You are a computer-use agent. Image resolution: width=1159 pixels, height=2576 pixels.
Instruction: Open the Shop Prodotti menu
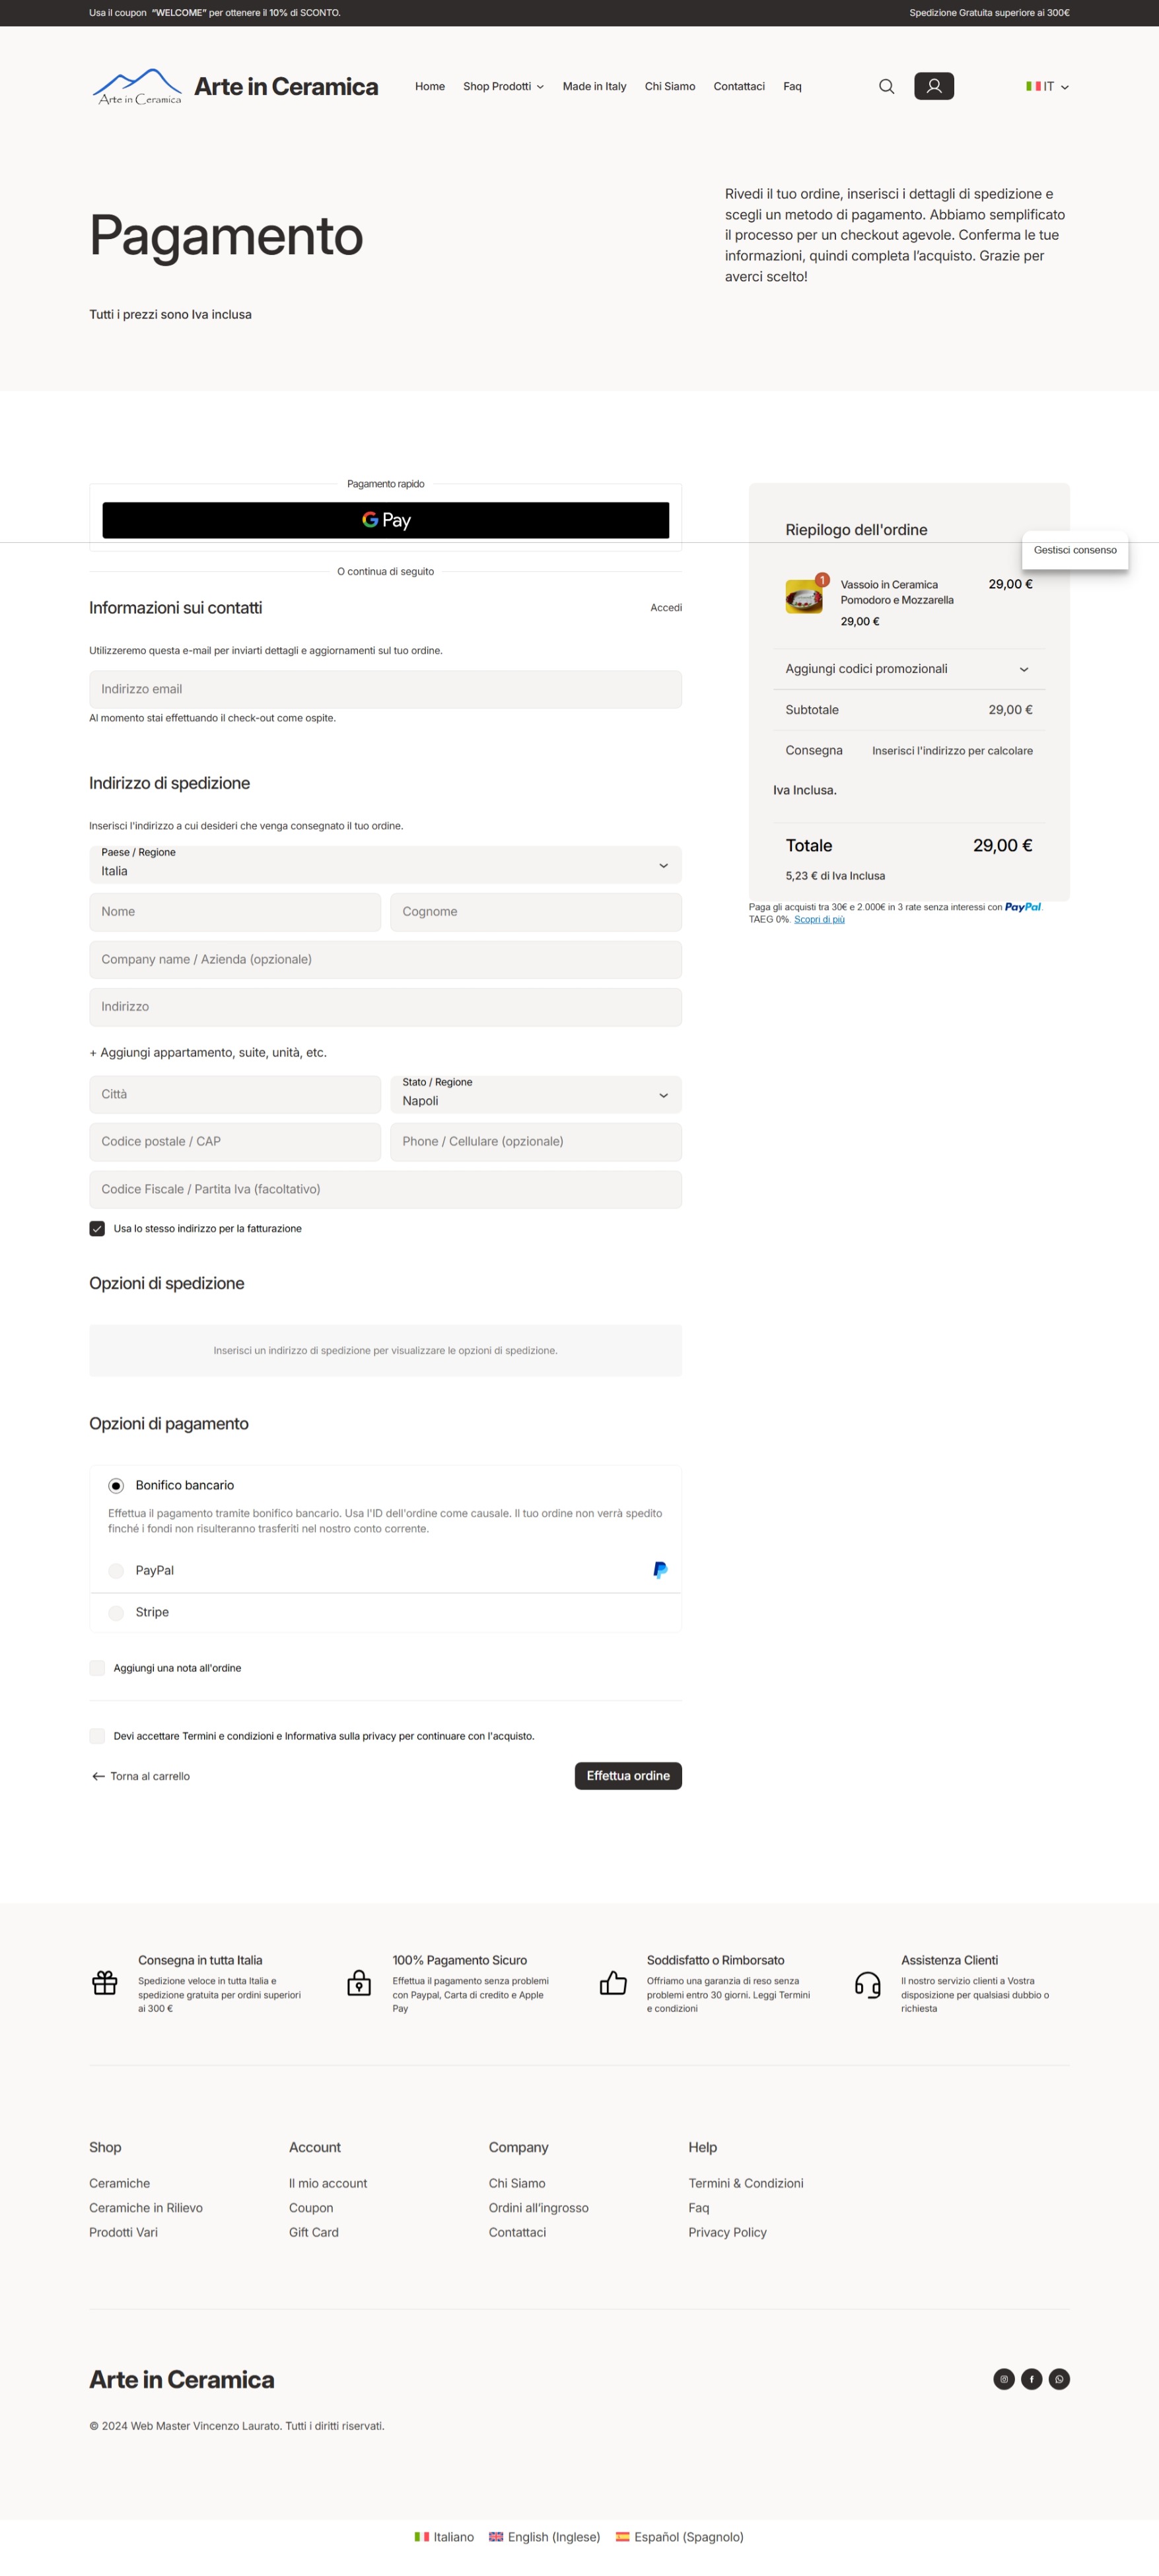pos(503,87)
